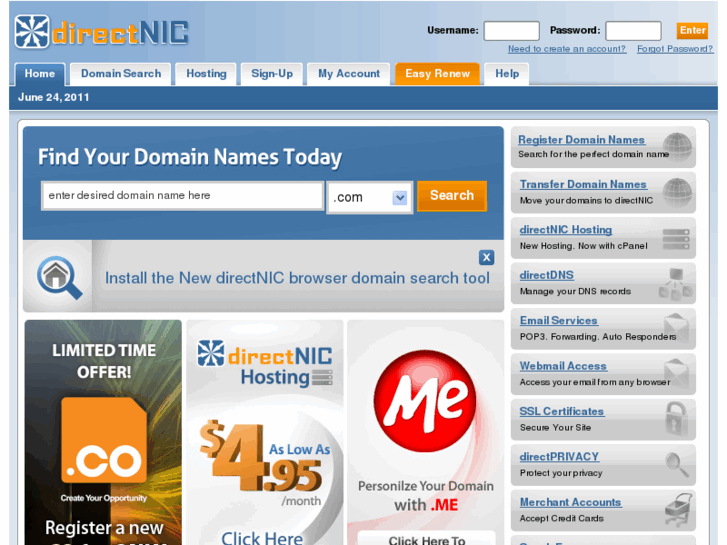Click 'Accept Credit Cards' text

pyautogui.click(x=561, y=519)
